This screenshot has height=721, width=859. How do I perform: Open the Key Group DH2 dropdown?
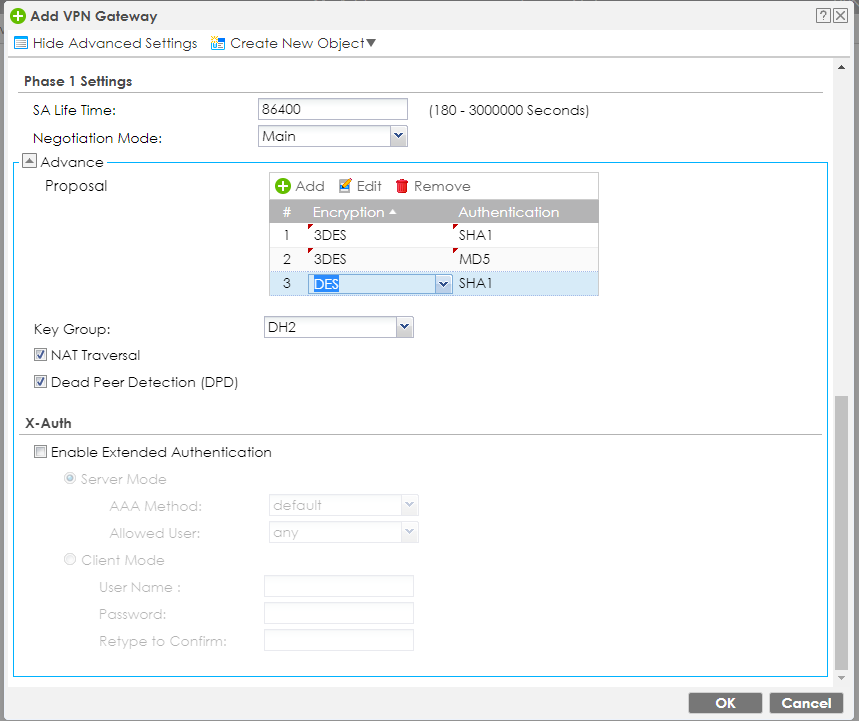pyautogui.click(x=404, y=327)
